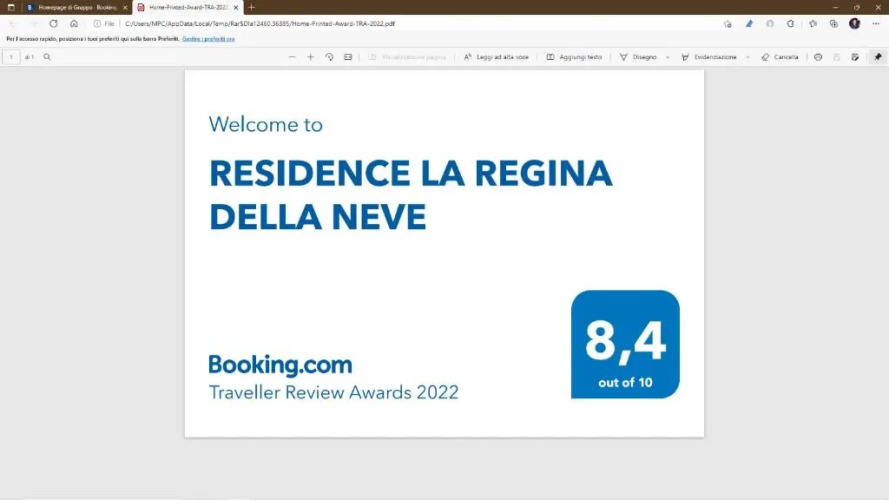Screen dimensions: 889x500
Task: Click the zoom in plus icon
Action: (310, 57)
